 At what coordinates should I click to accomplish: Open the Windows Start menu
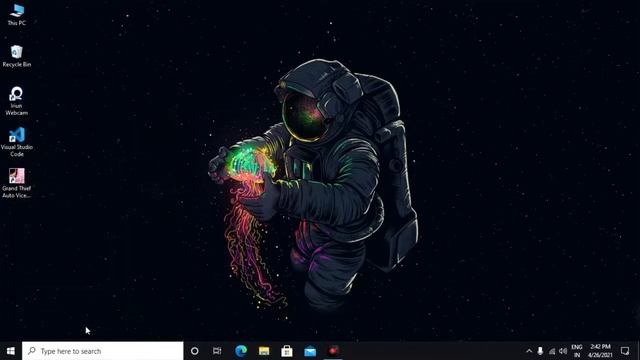click(x=11, y=351)
